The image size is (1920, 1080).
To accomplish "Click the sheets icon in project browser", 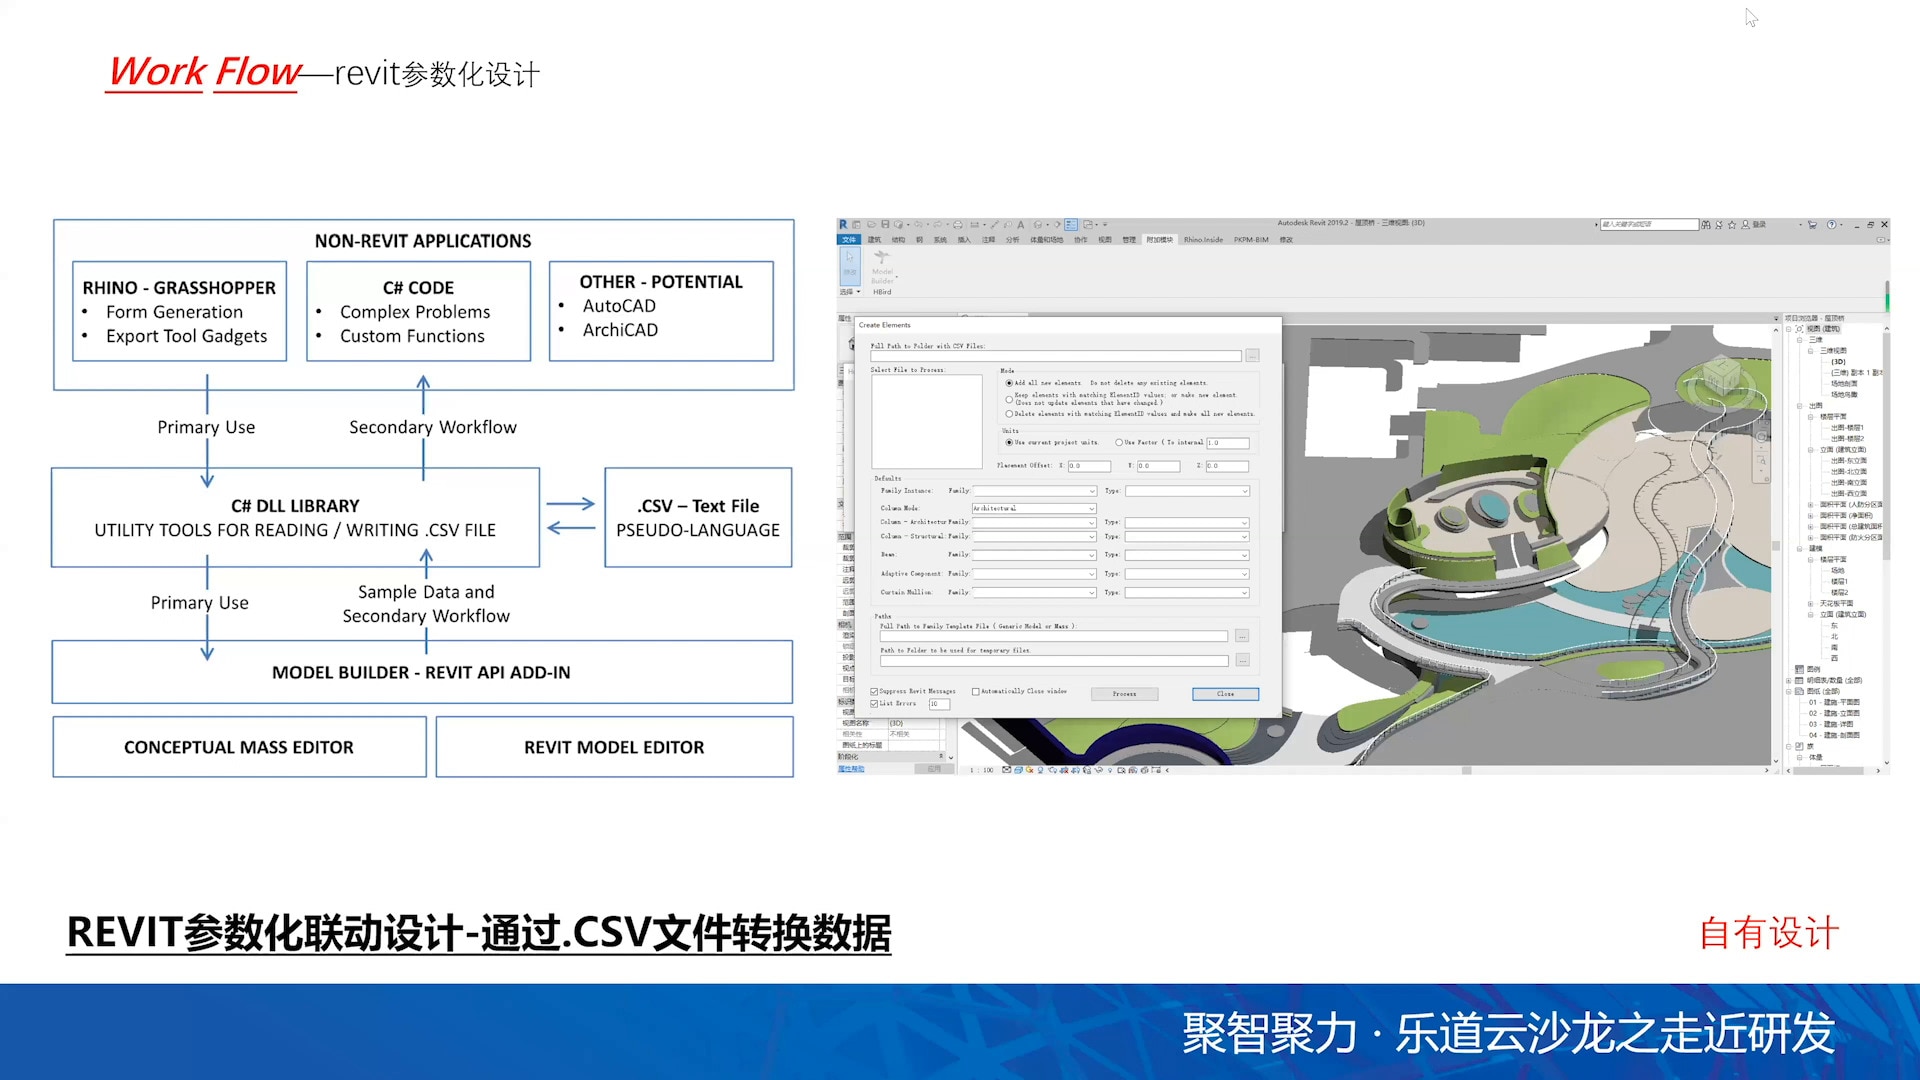I will [x=1799, y=691].
